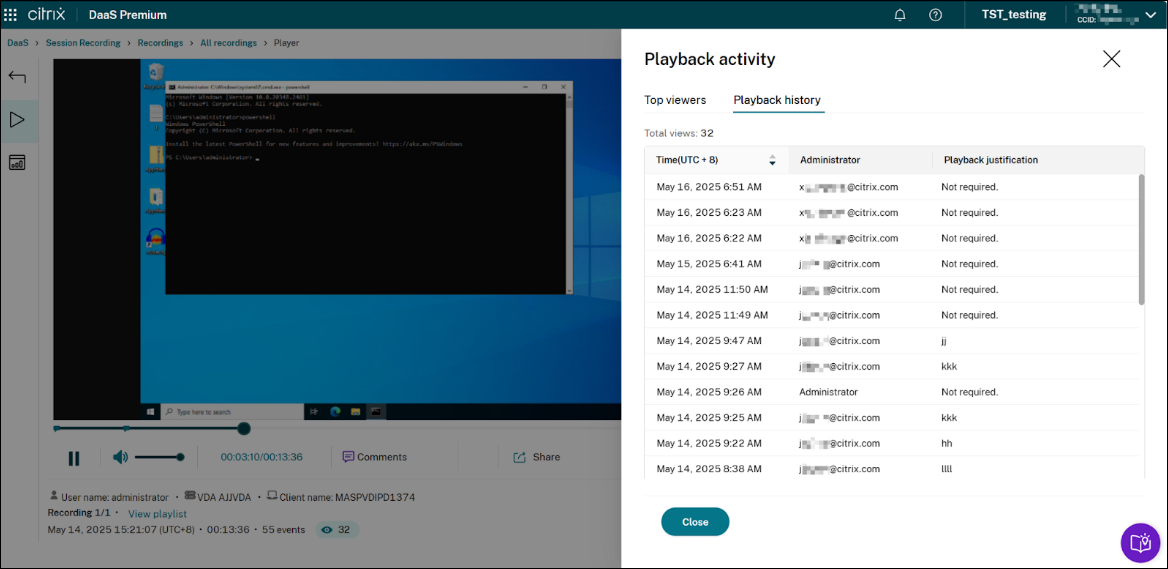Click the Client name: MASPVDIPD1374 label

click(346, 497)
